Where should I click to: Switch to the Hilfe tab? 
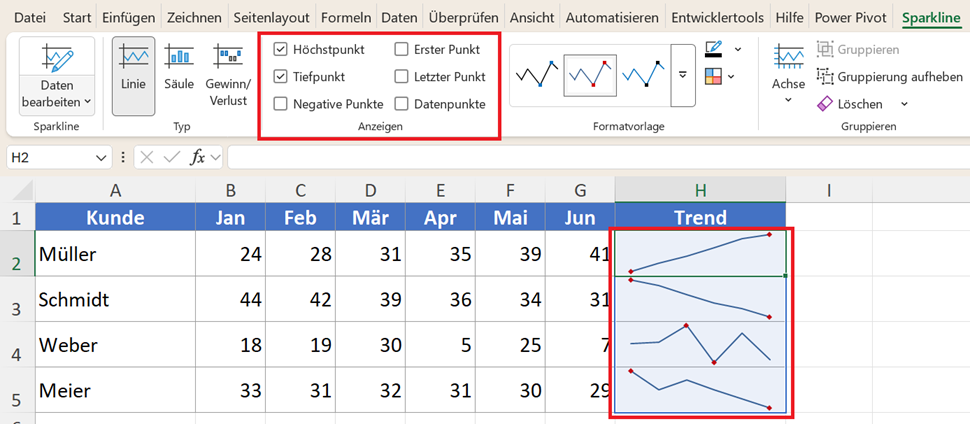tap(789, 17)
